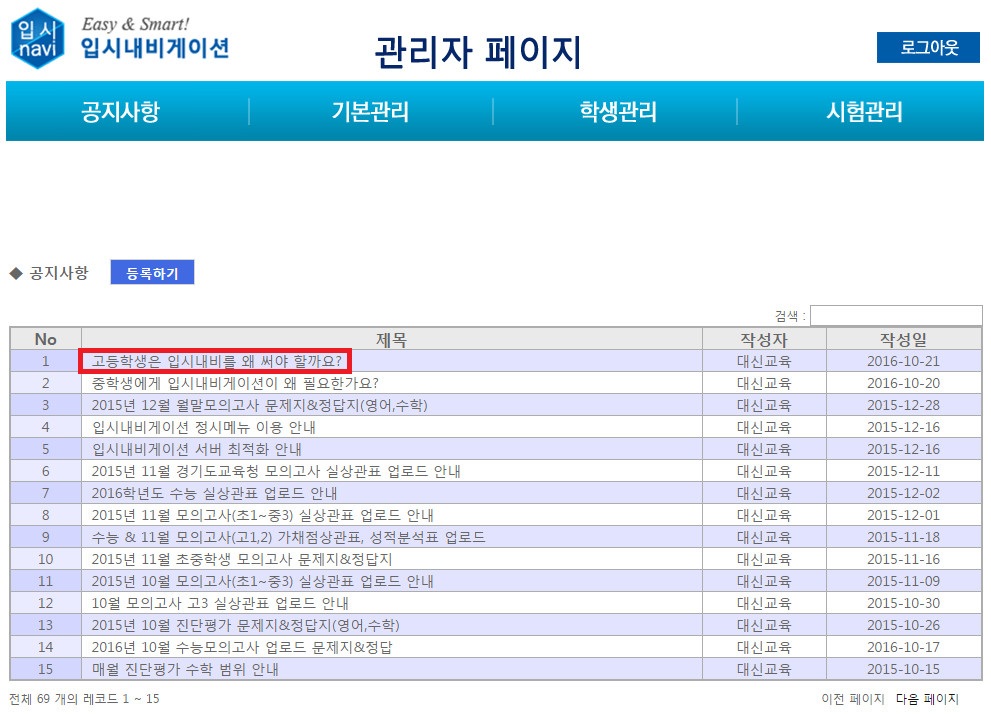Viewport: 991px width, 714px height.
Task: Open 2016년 10월 수능모의고사 업로드 notice
Action: tap(242, 648)
